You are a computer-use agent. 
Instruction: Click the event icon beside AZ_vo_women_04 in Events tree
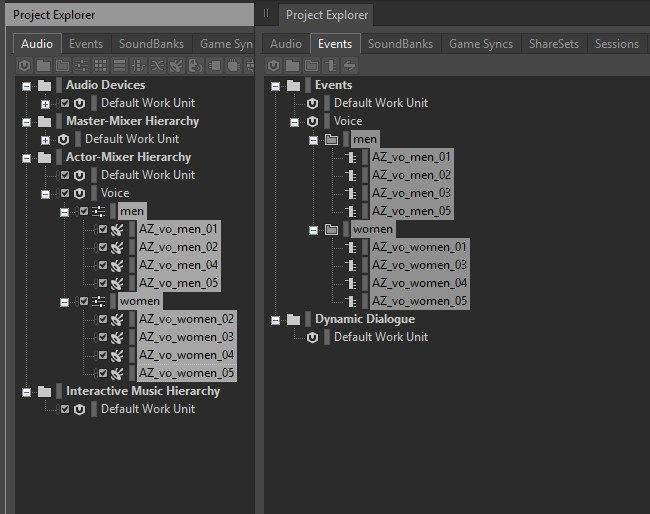[352, 283]
